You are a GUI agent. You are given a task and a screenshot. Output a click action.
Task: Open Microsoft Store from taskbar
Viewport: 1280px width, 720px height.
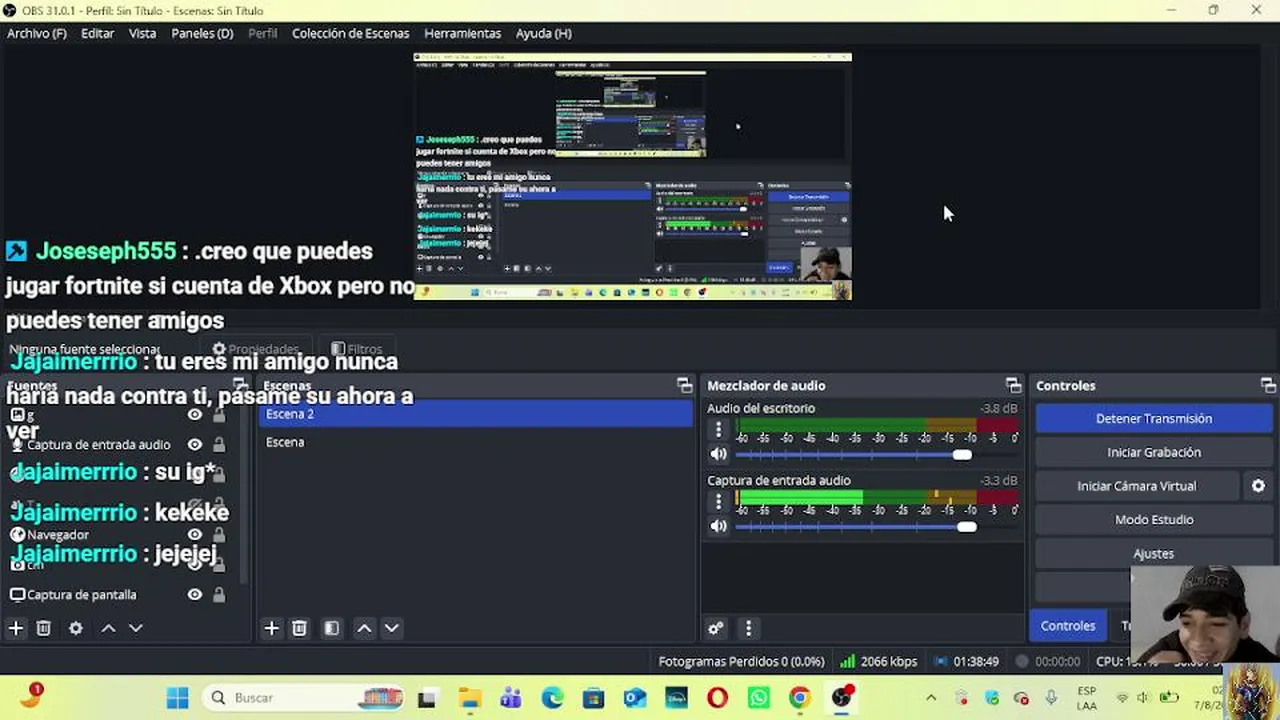[593, 698]
